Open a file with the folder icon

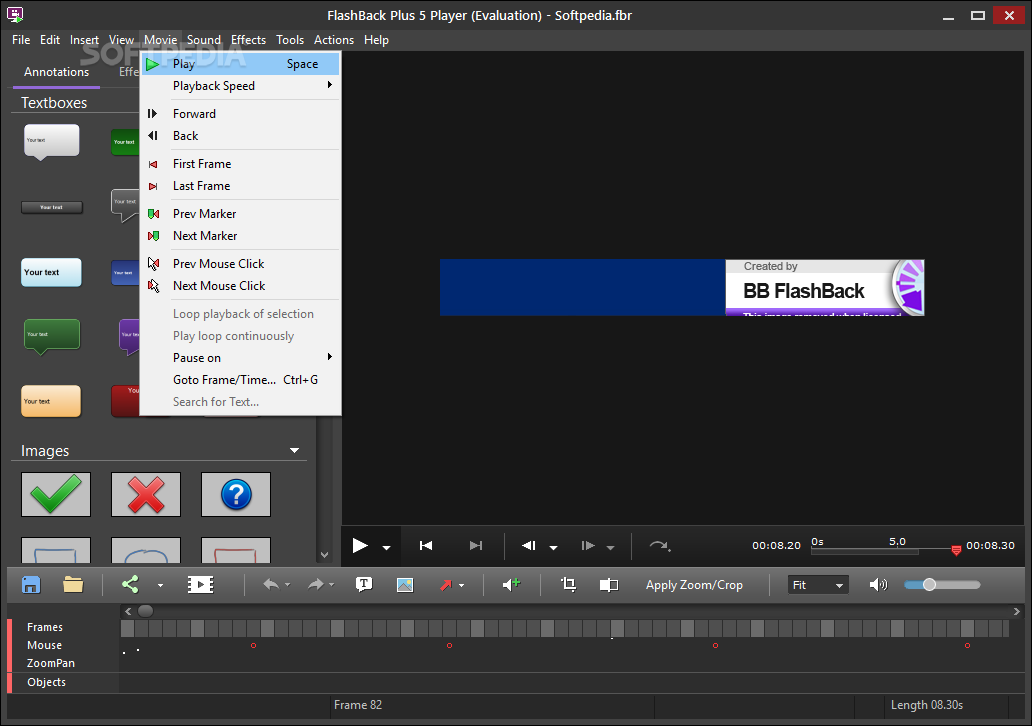pos(73,584)
